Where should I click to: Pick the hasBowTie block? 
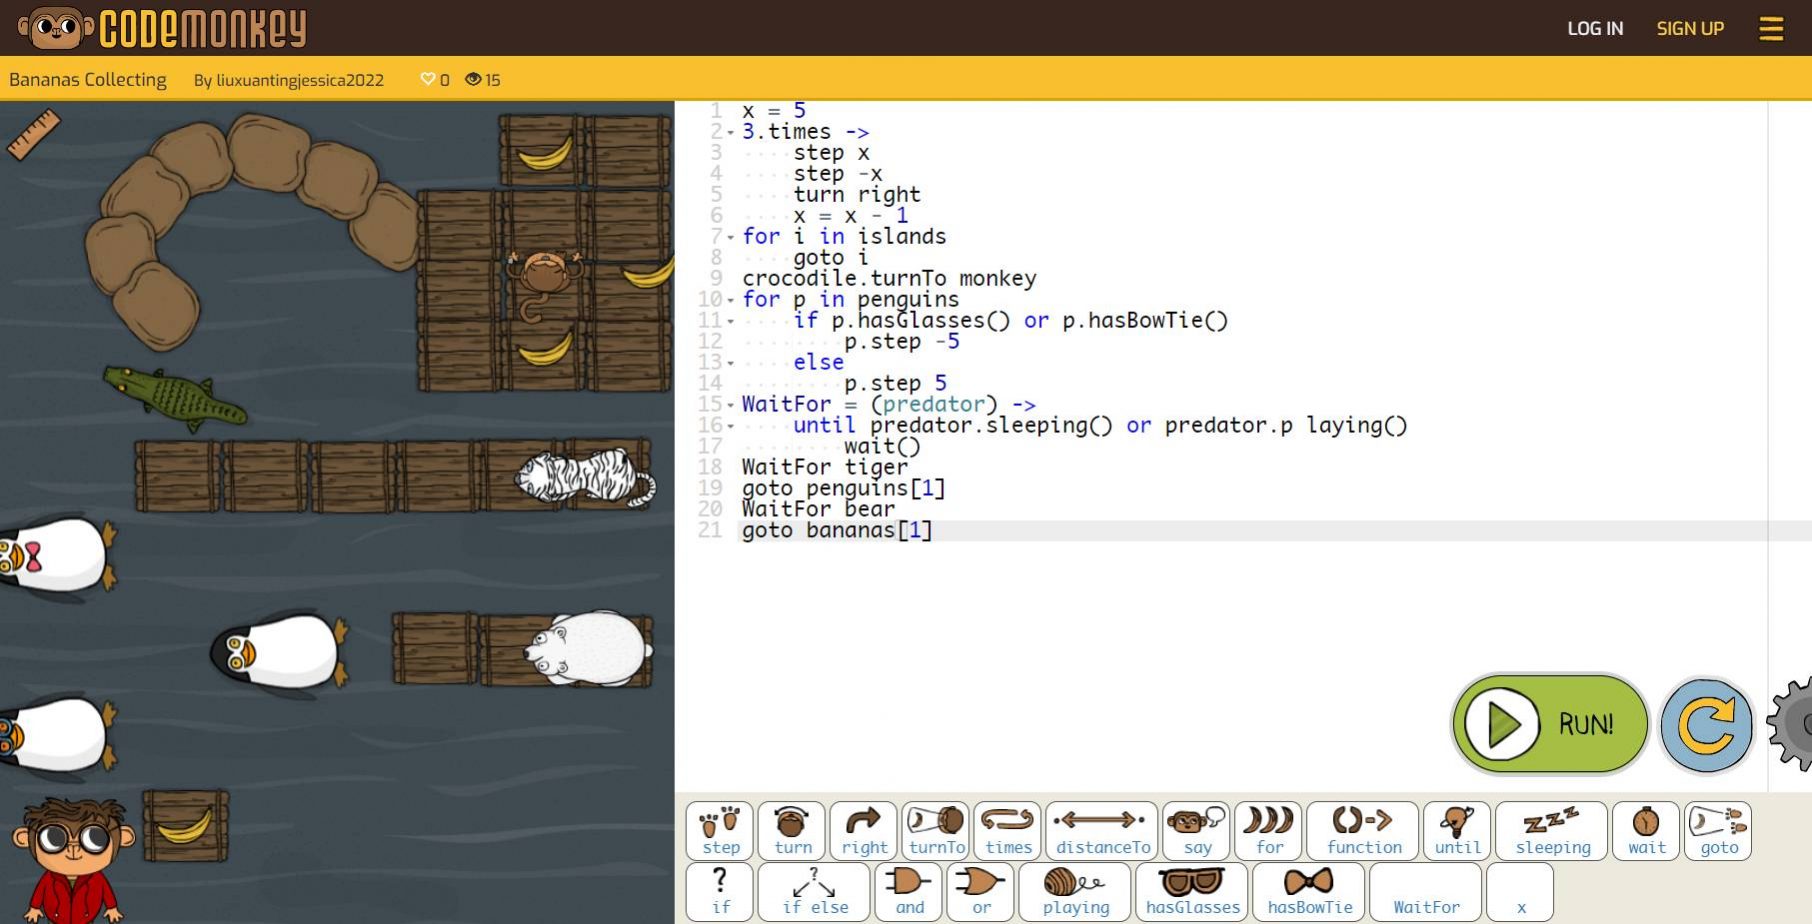[1309, 891]
